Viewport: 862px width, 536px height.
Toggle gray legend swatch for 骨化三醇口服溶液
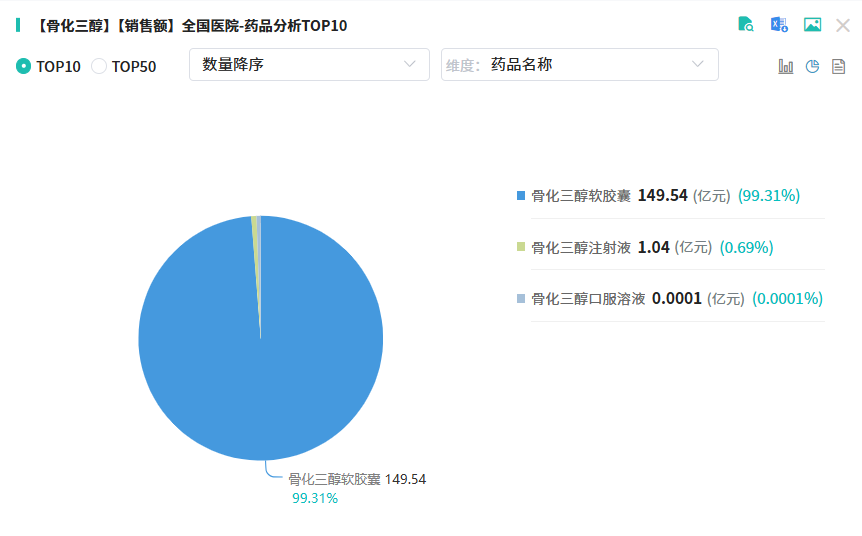click(521, 299)
